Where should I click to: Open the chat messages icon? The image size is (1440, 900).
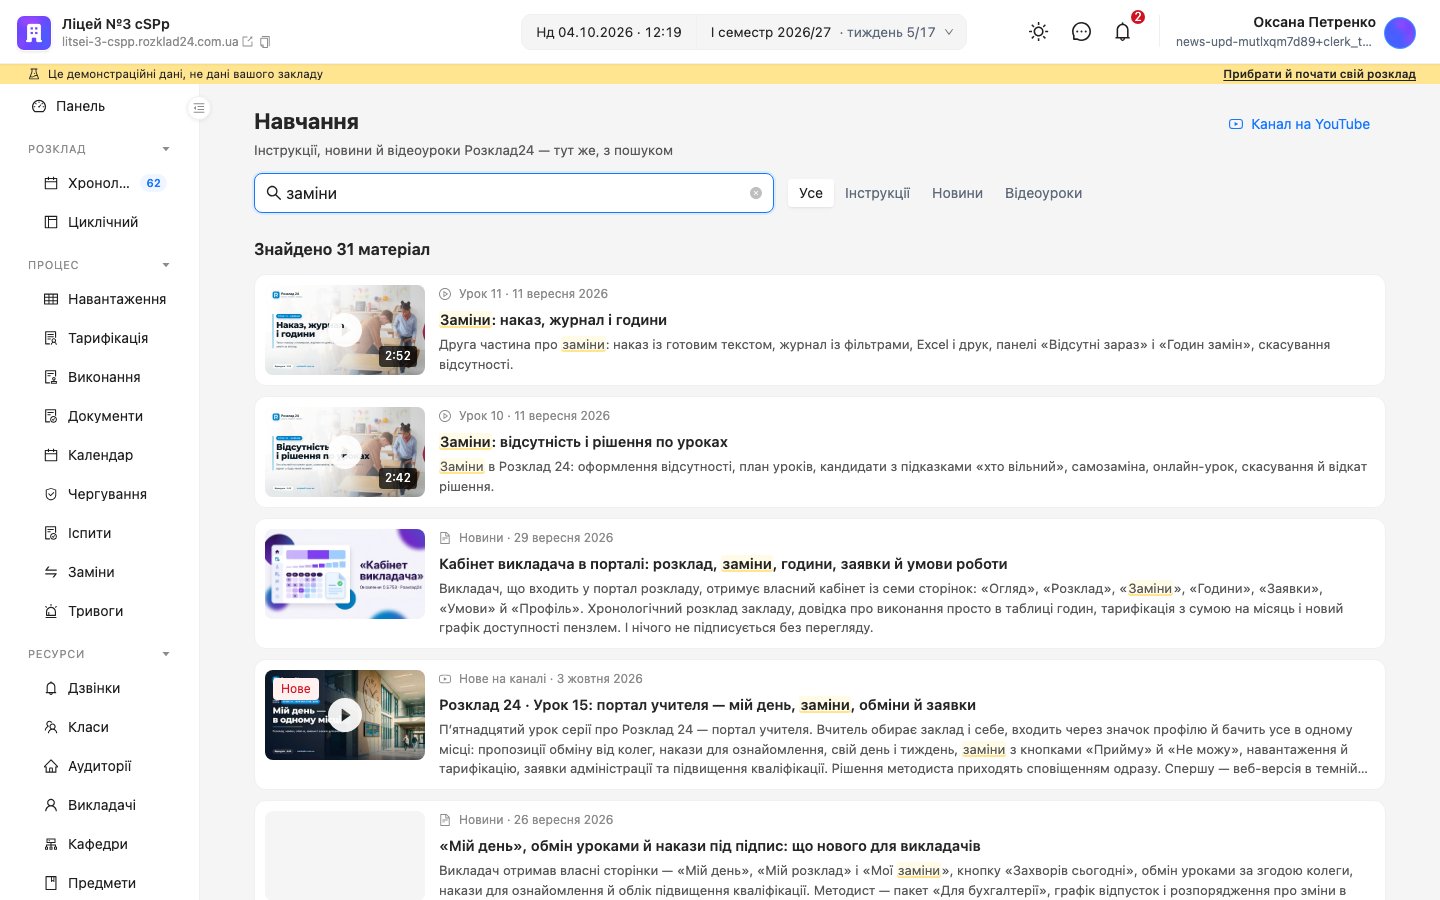point(1081,32)
